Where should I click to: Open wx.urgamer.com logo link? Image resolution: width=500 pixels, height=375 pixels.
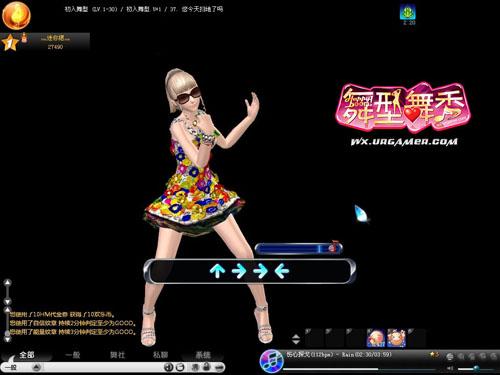404,142
